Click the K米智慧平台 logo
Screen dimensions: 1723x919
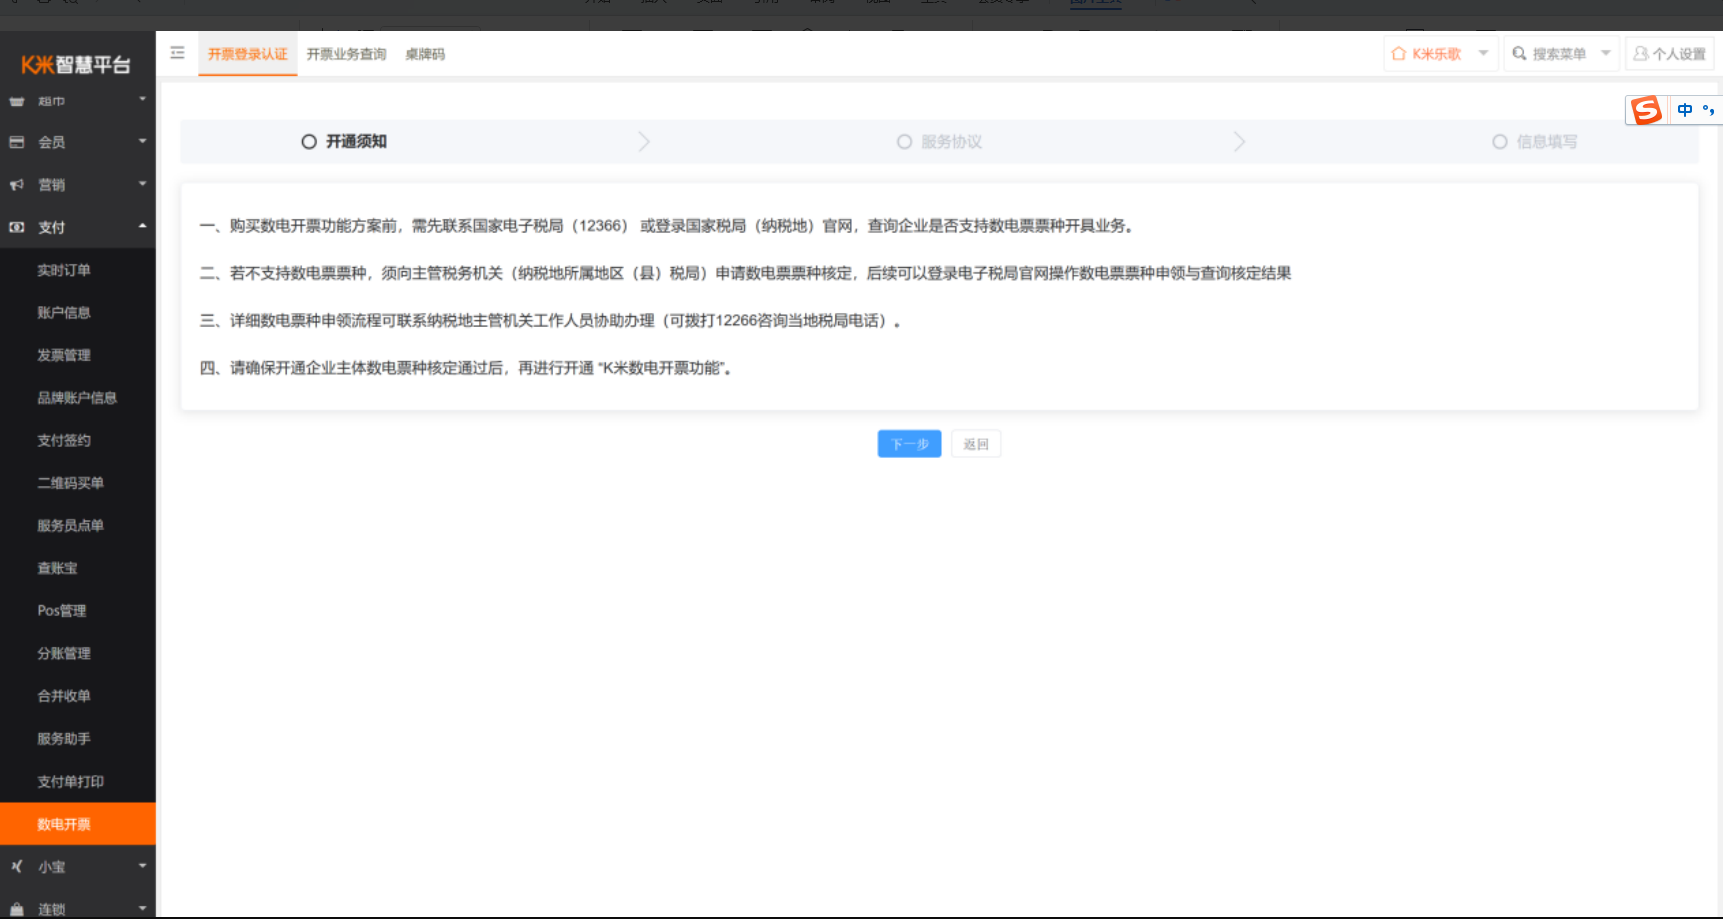pos(76,65)
